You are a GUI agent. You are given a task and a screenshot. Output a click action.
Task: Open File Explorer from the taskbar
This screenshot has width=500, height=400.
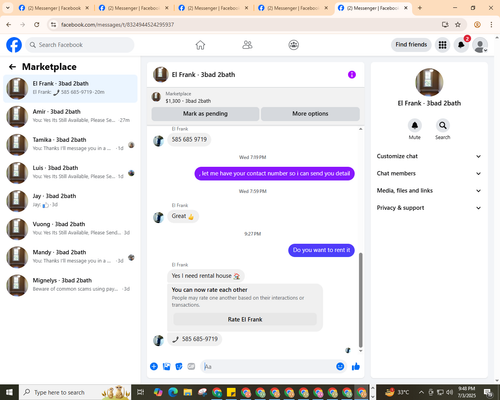[188, 392]
